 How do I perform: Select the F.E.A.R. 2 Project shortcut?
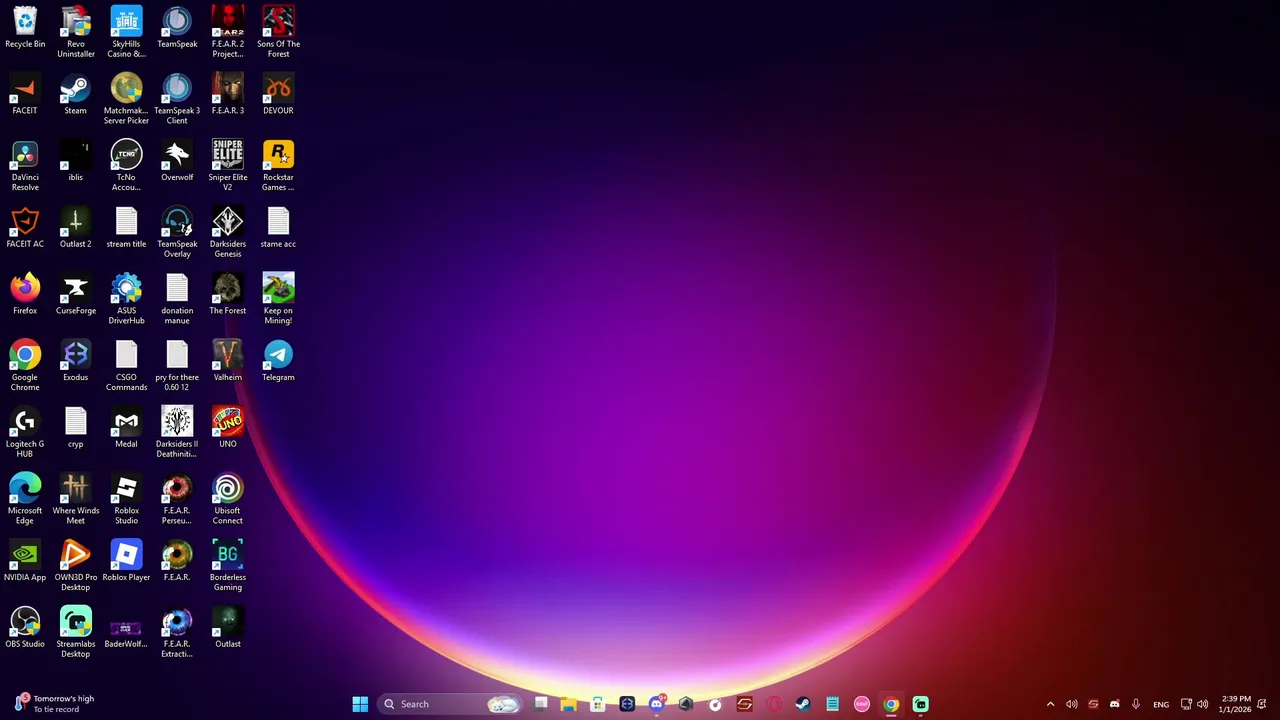coord(228,32)
